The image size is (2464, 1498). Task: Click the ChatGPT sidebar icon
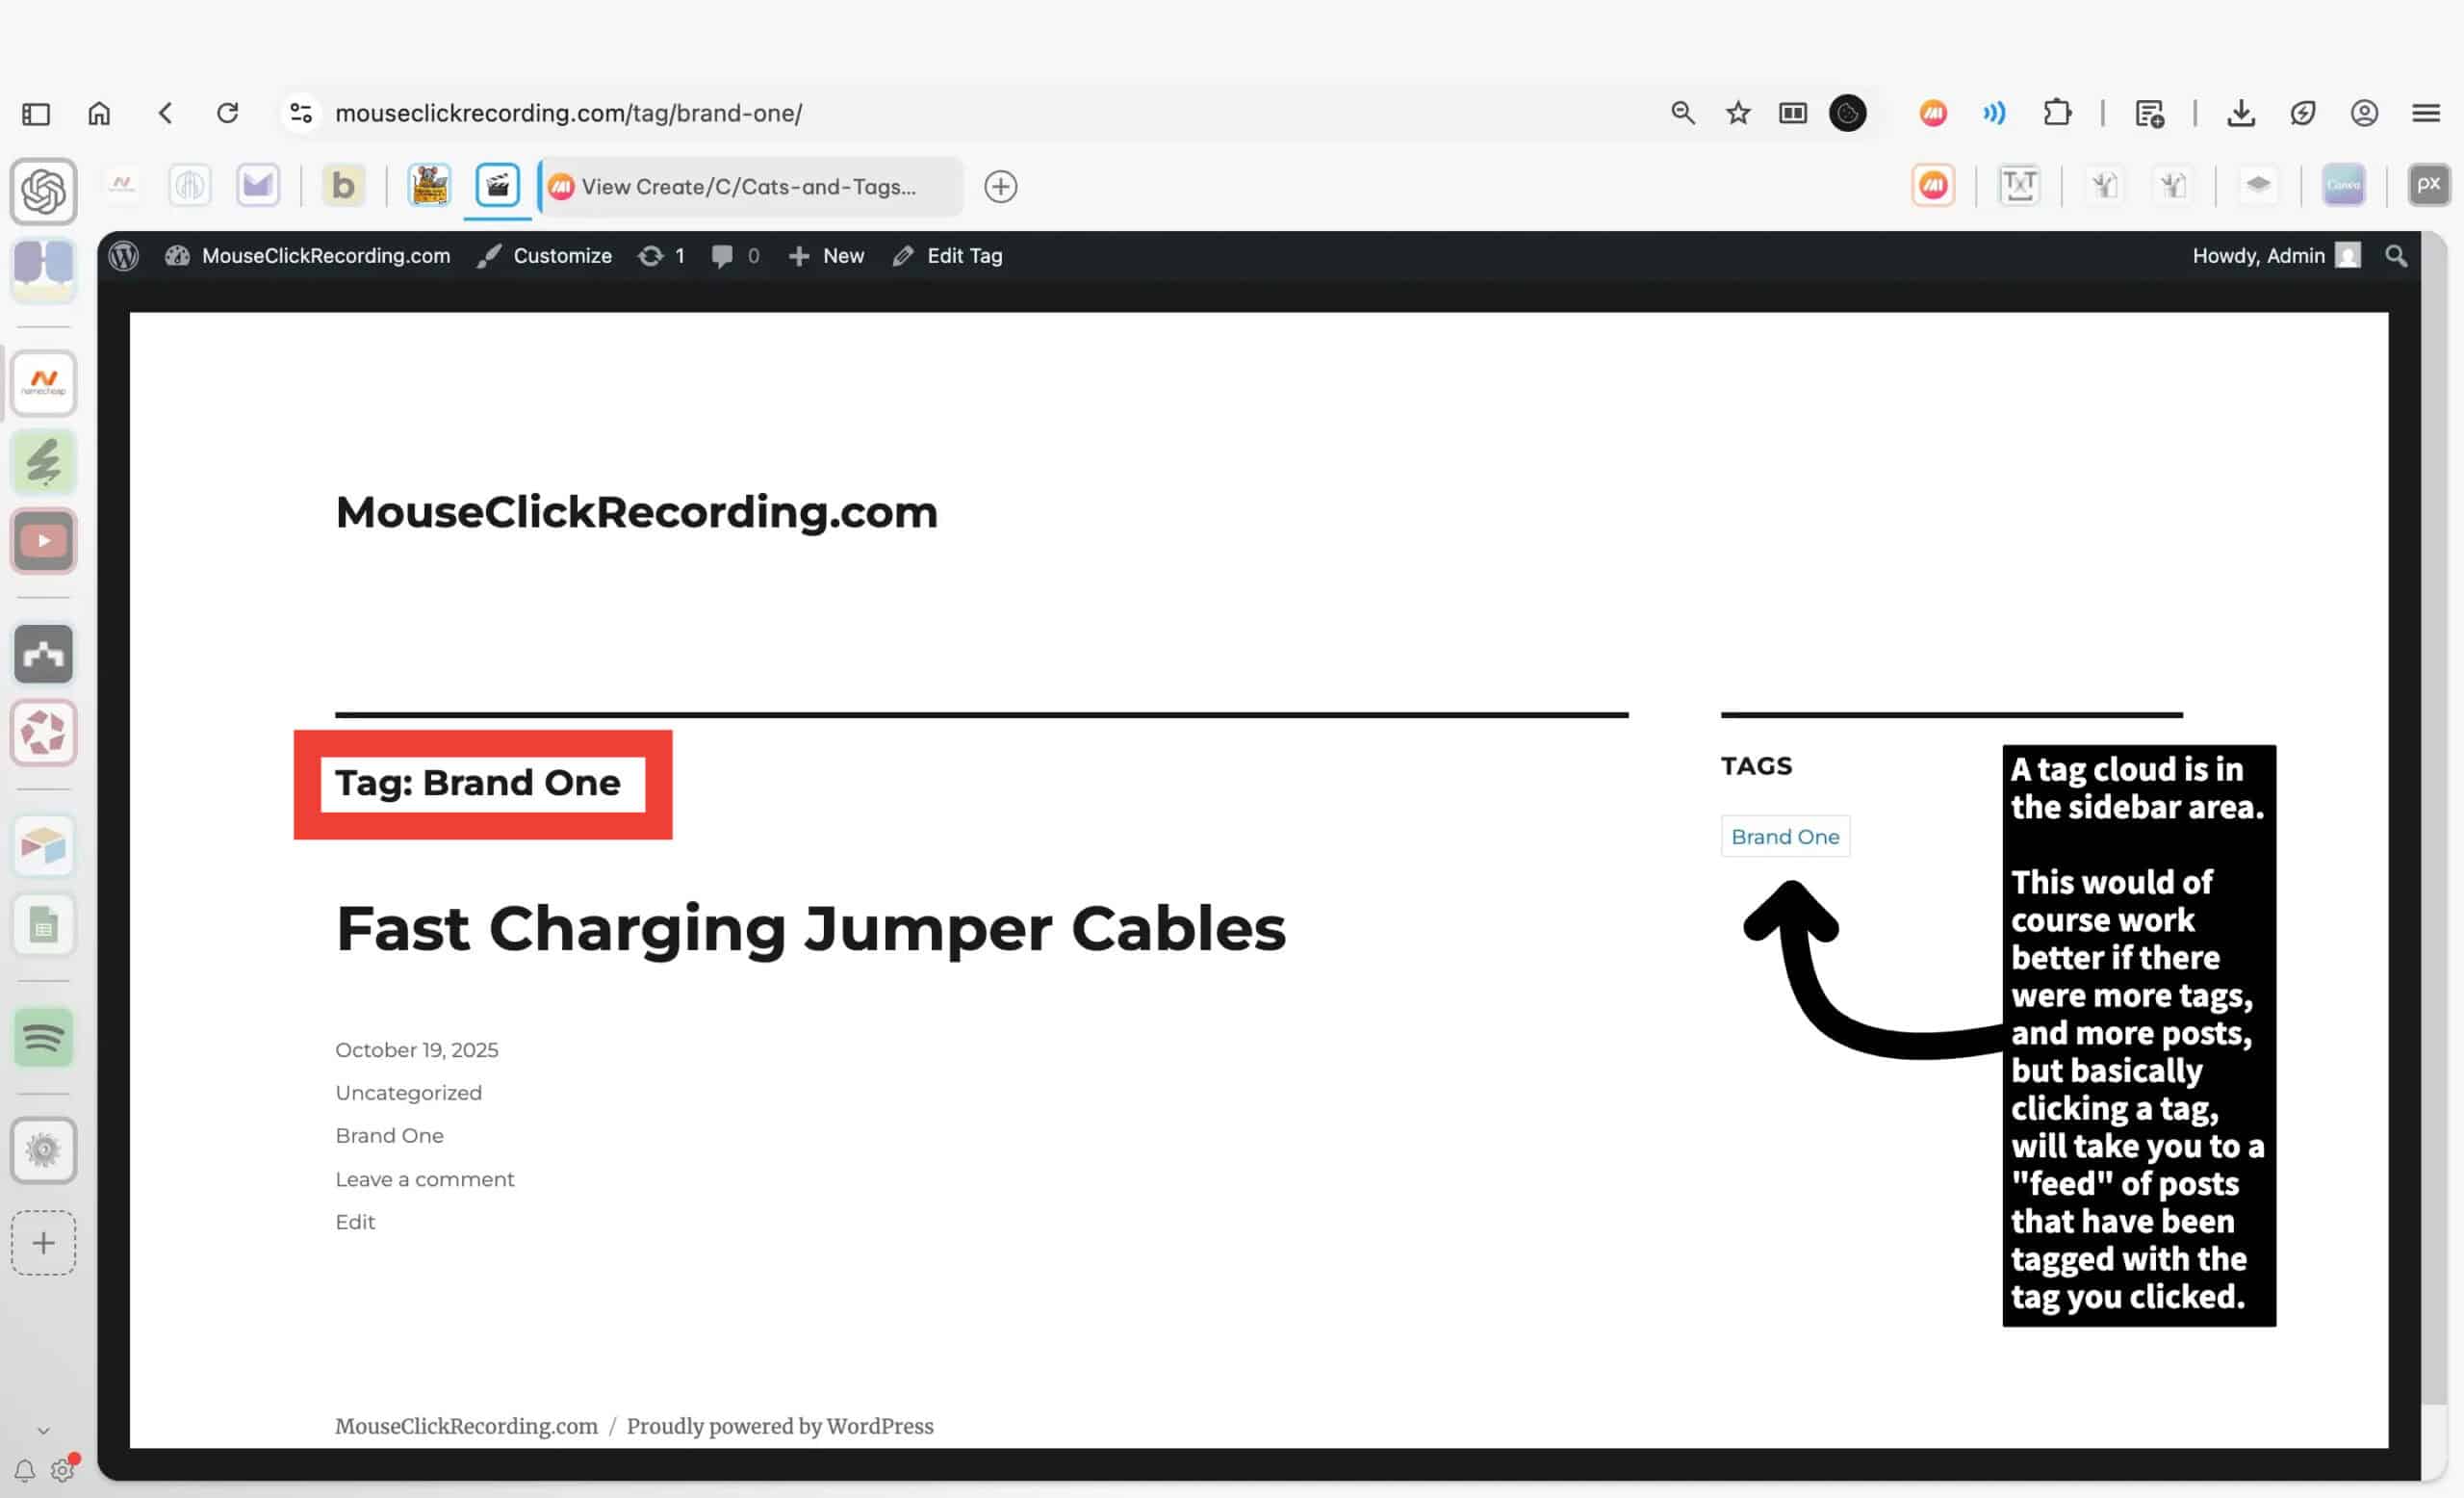pos(43,190)
